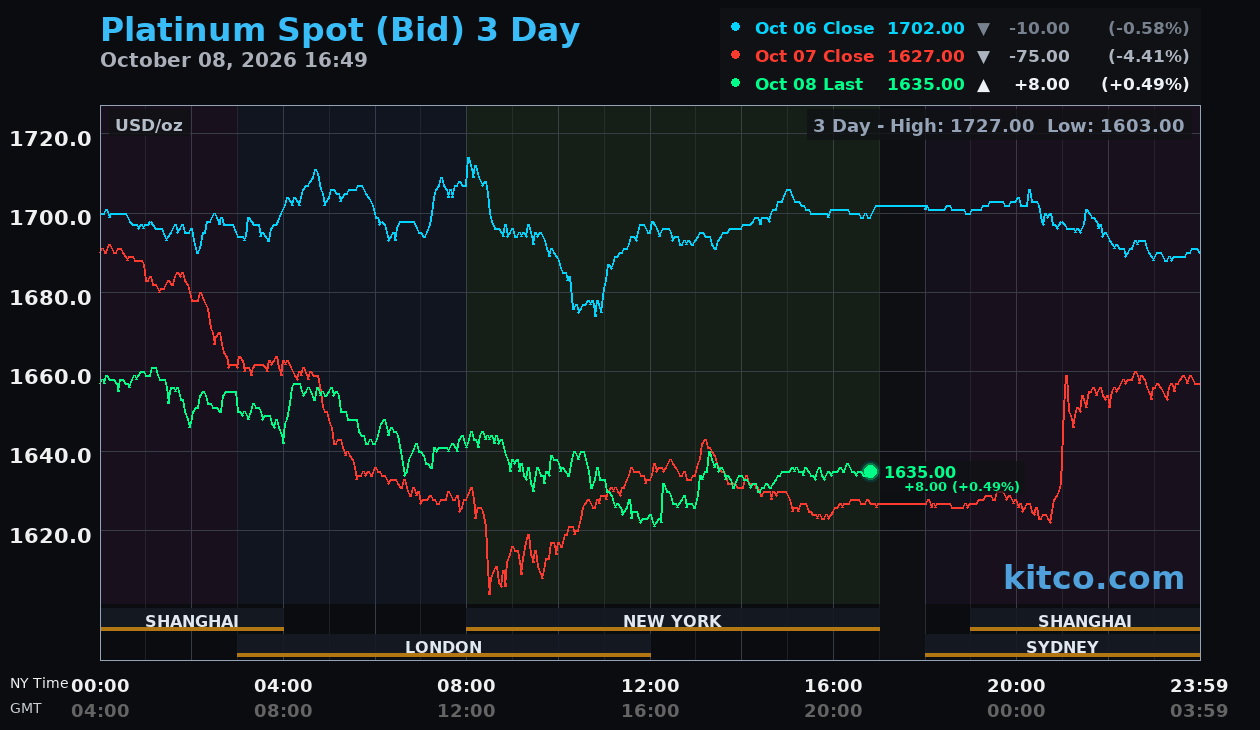Image resolution: width=1260 pixels, height=730 pixels.
Task: Click the Oct 06 Close label
Action: [x=815, y=28]
